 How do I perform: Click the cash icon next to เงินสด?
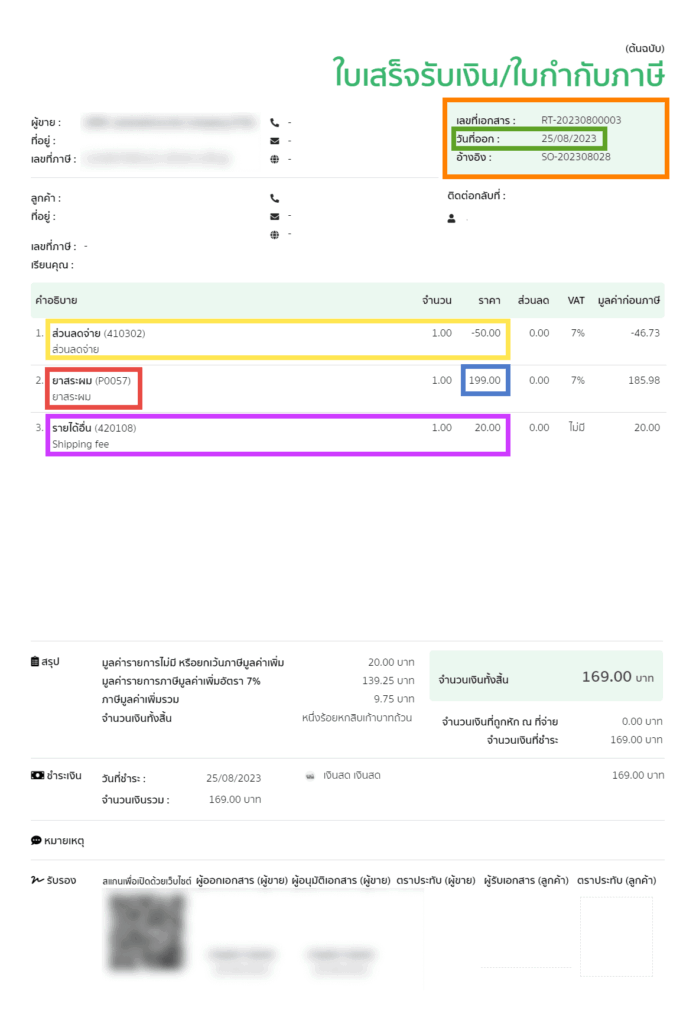(x=311, y=775)
